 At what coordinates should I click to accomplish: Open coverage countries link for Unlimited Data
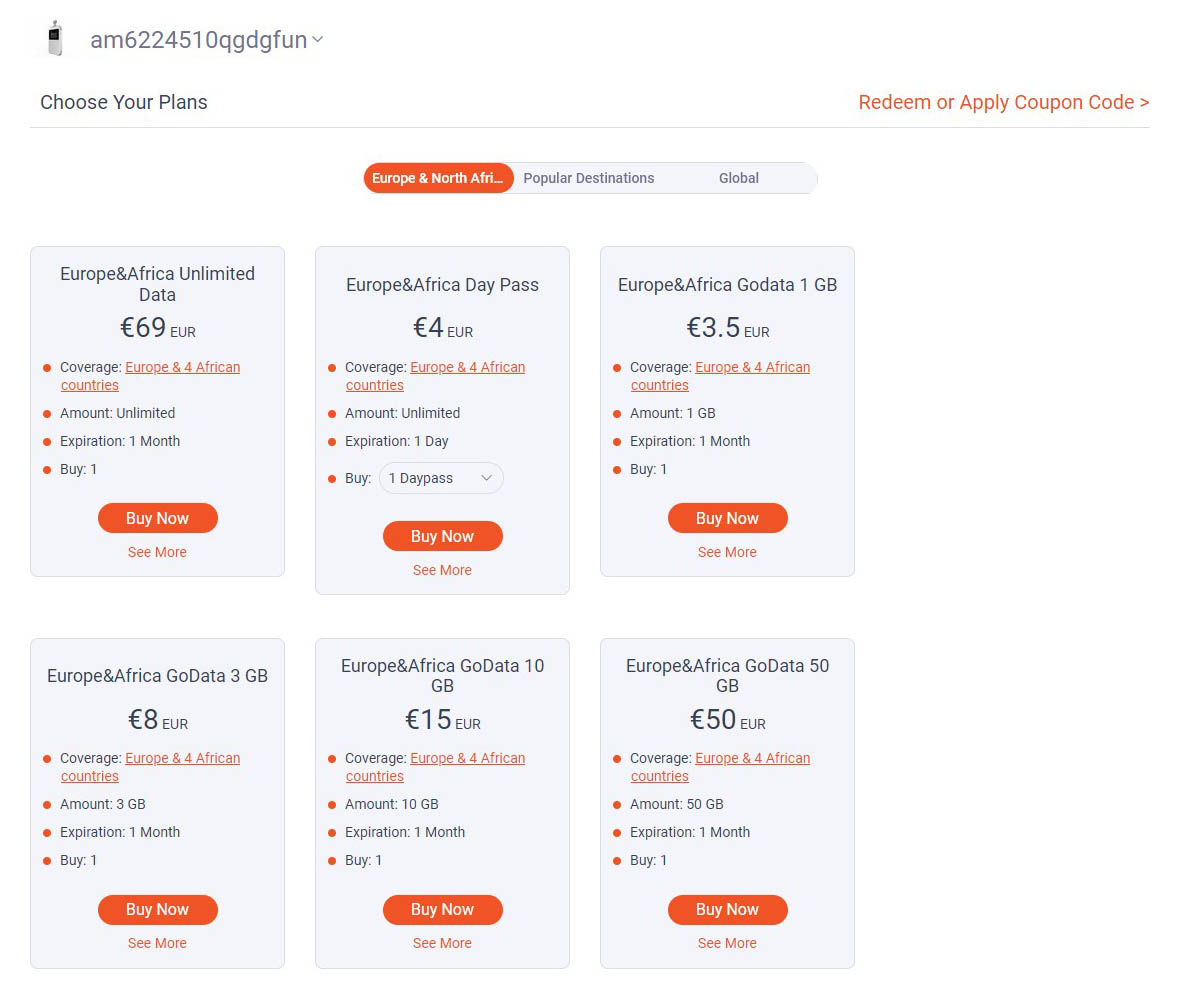pos(151,376)
